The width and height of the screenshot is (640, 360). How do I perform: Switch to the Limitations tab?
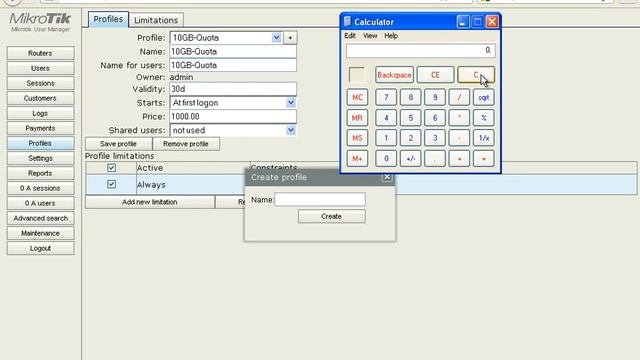(x=156, y=20)
